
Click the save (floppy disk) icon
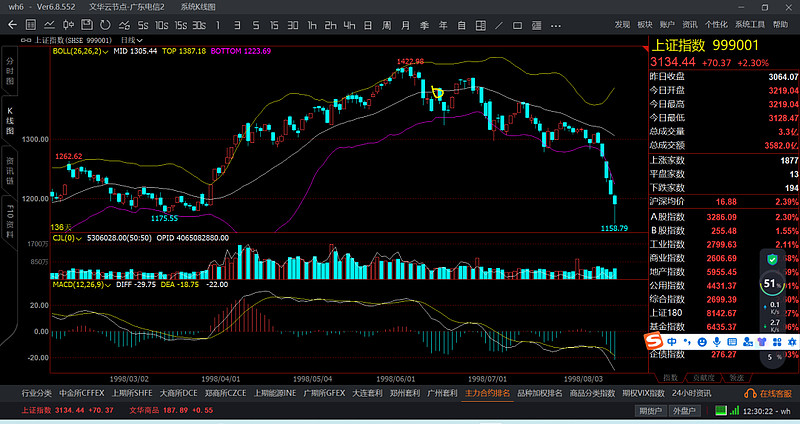pyautogui.click(x=87, y=24)
